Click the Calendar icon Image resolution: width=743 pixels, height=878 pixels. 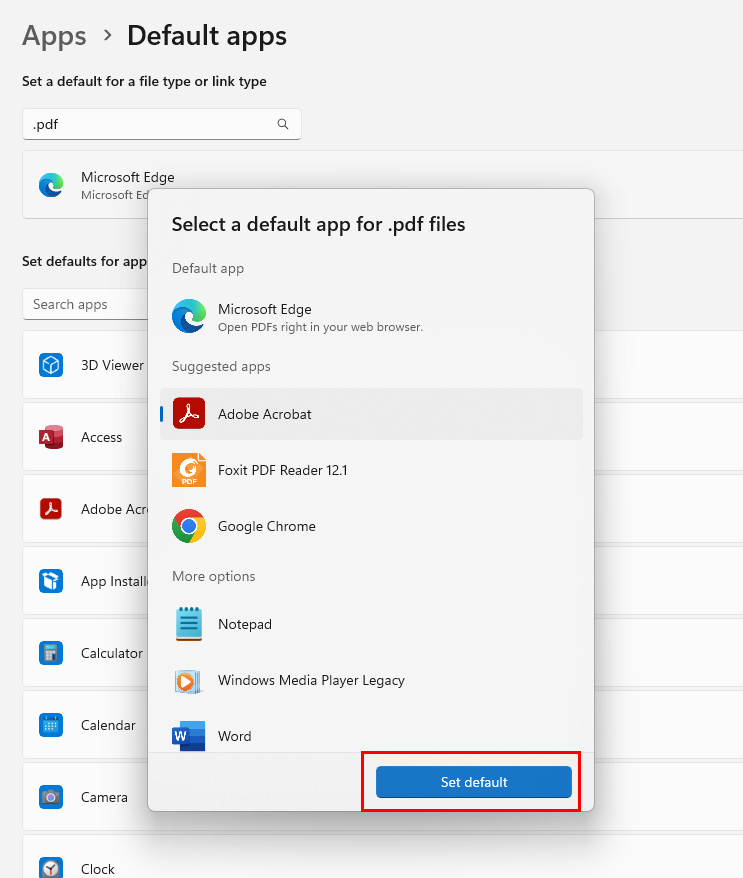51,725
